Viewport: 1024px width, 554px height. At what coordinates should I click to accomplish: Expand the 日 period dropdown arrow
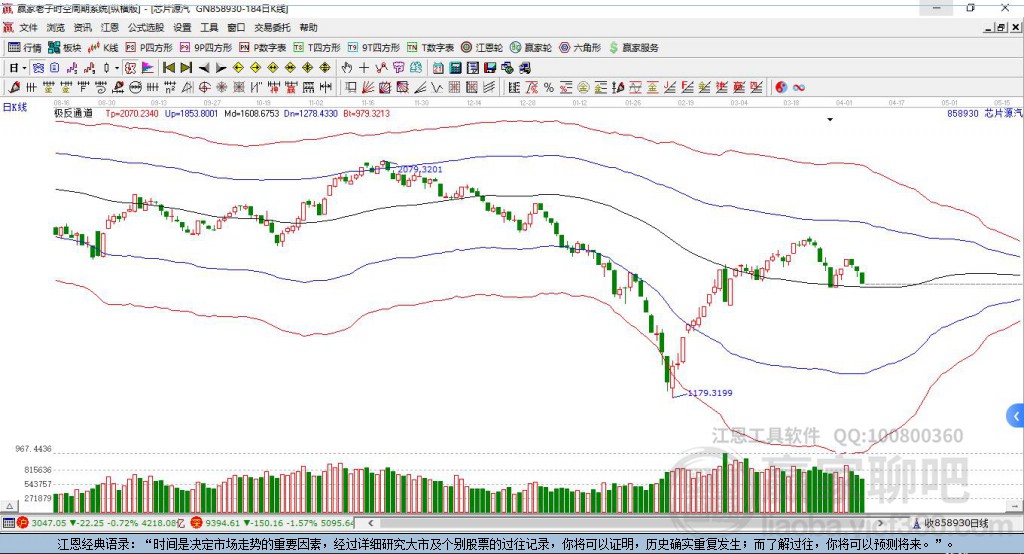pos(24,68)
